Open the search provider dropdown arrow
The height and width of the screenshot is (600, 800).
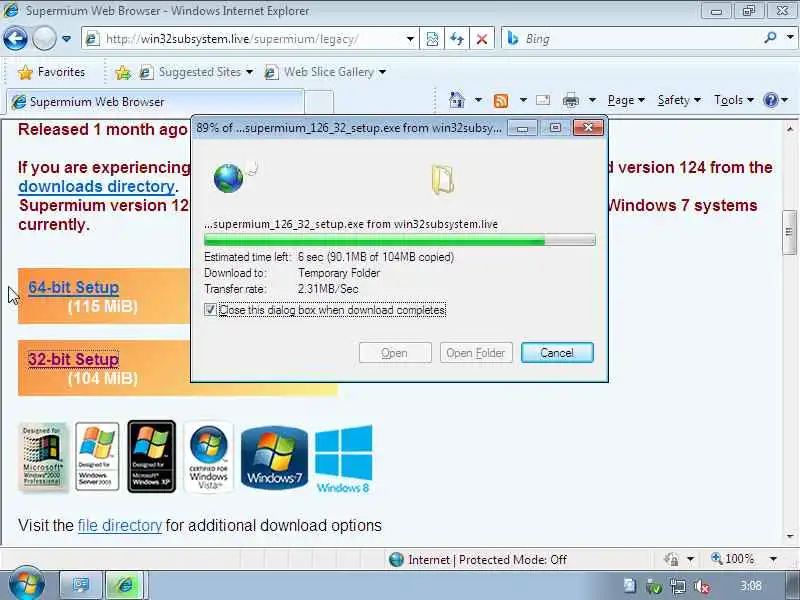(x=790, y=38)
